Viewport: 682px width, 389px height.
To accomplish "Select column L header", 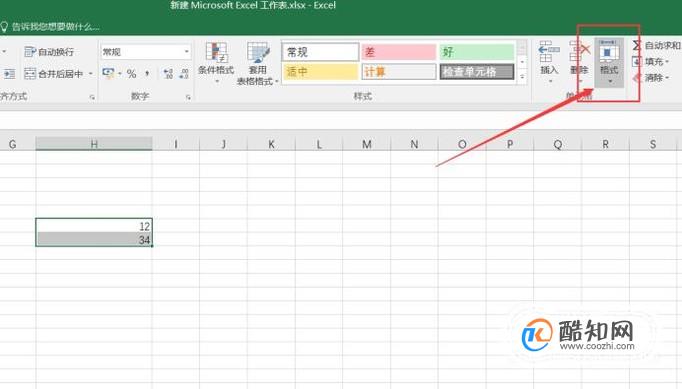I will point(319,144).
